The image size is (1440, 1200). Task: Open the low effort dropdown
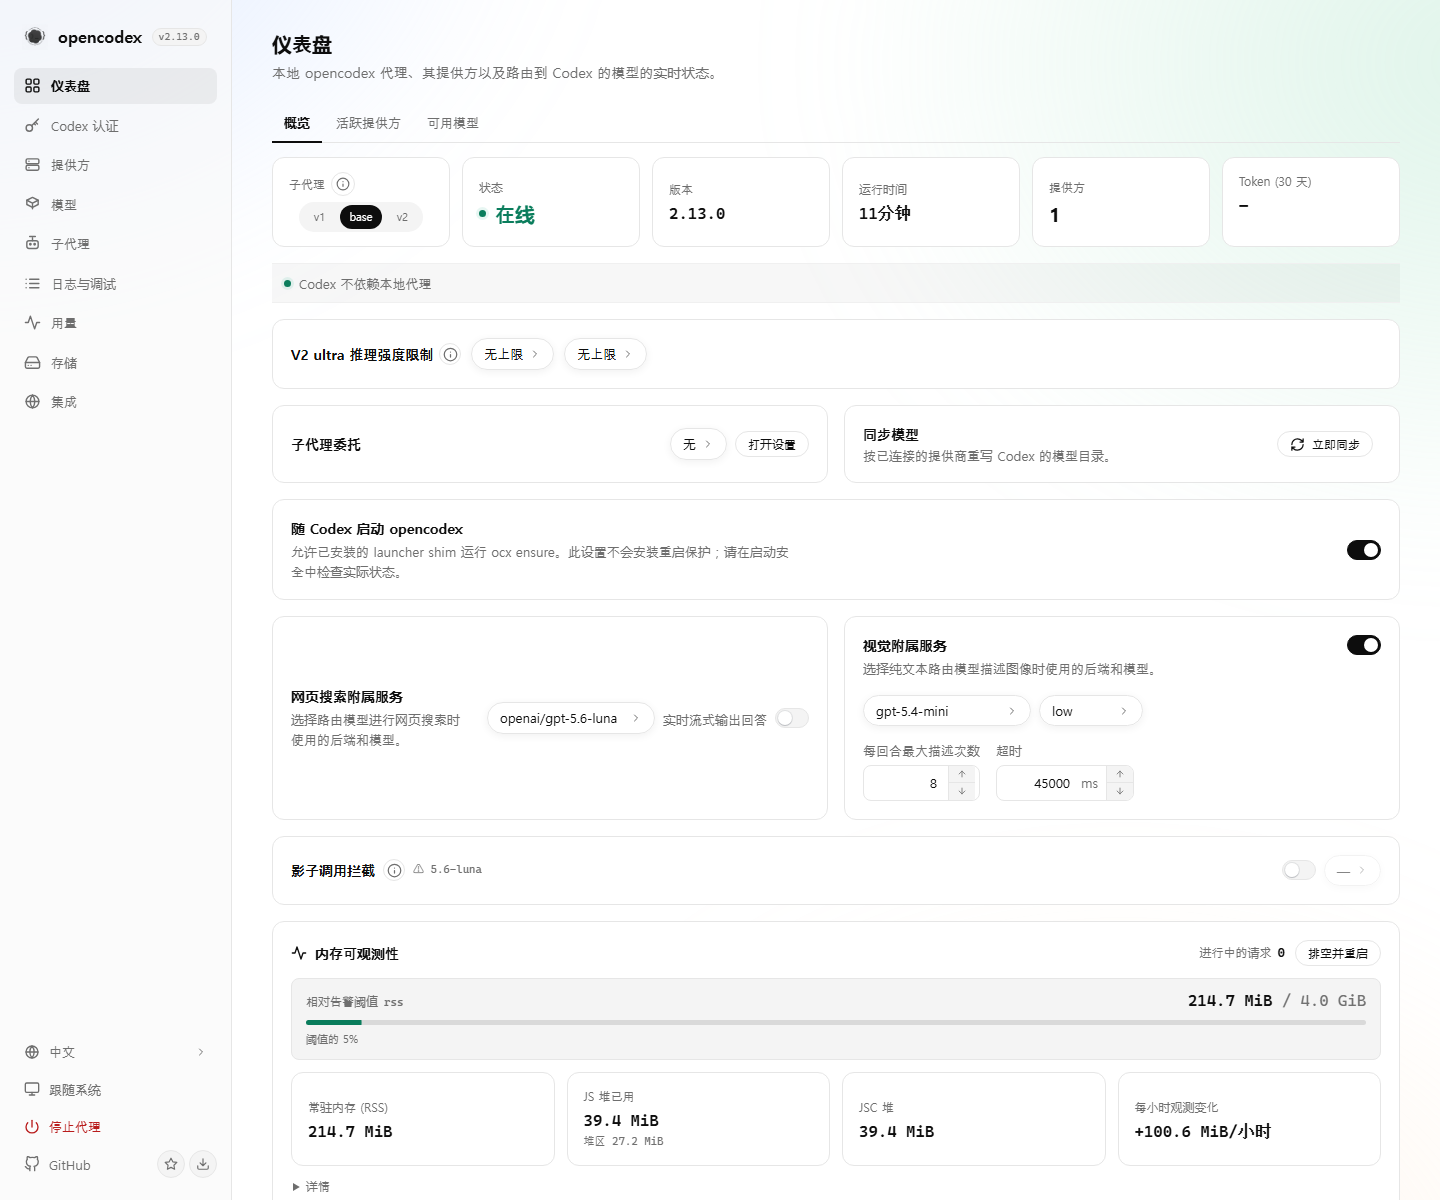(1090, 711)
